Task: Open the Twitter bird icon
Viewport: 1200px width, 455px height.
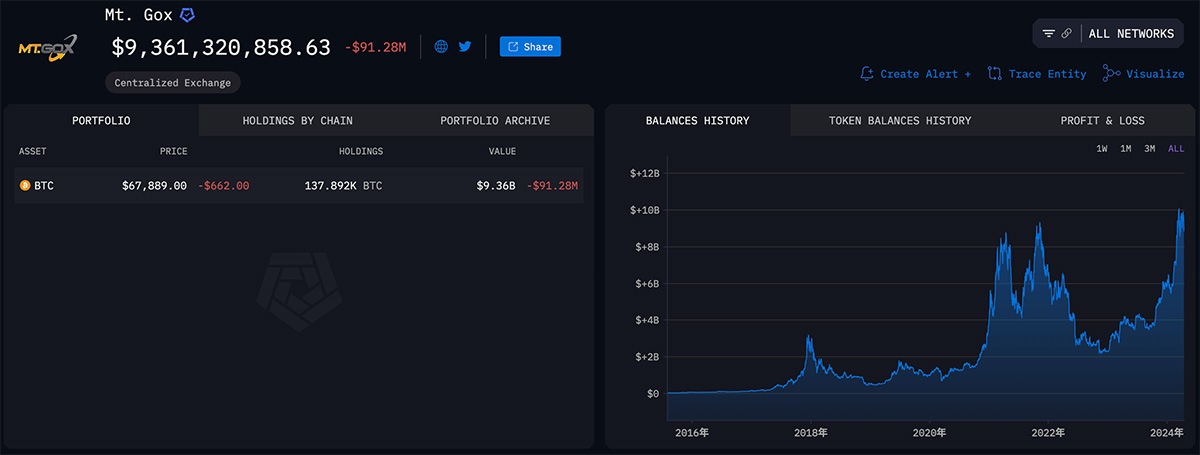Action: tap(465, 46)
